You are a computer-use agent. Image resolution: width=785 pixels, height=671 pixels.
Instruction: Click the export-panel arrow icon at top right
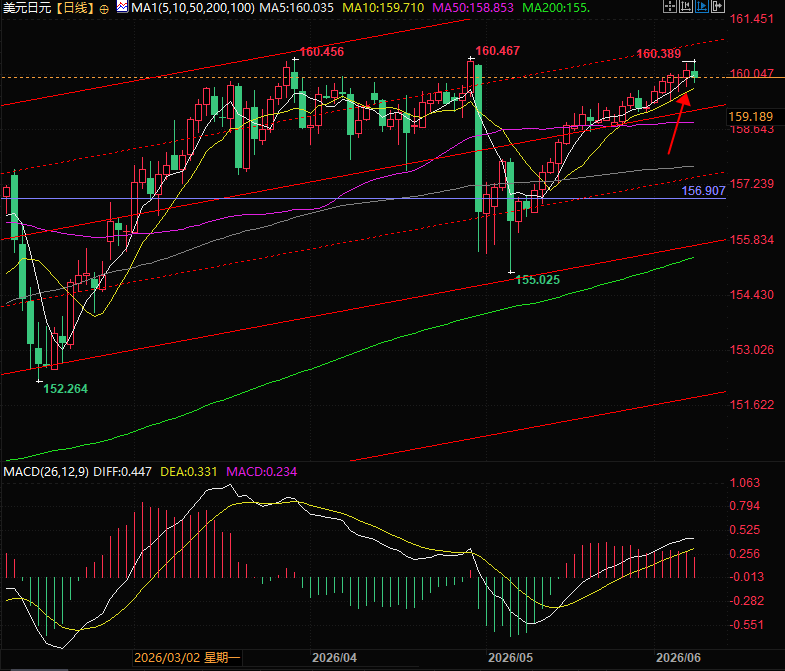[717, 7]
